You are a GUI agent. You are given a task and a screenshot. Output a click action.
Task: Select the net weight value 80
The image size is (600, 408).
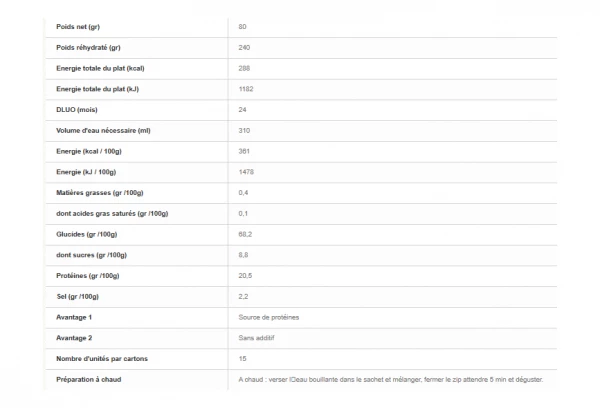243,26
